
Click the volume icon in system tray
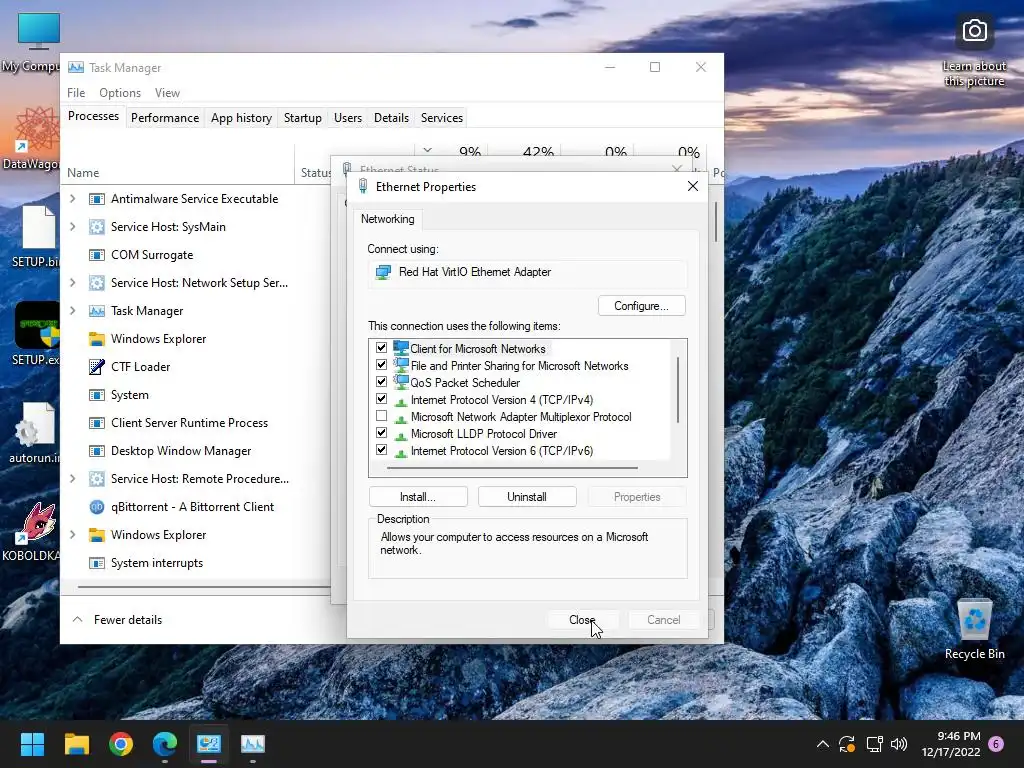coord(899,744)
